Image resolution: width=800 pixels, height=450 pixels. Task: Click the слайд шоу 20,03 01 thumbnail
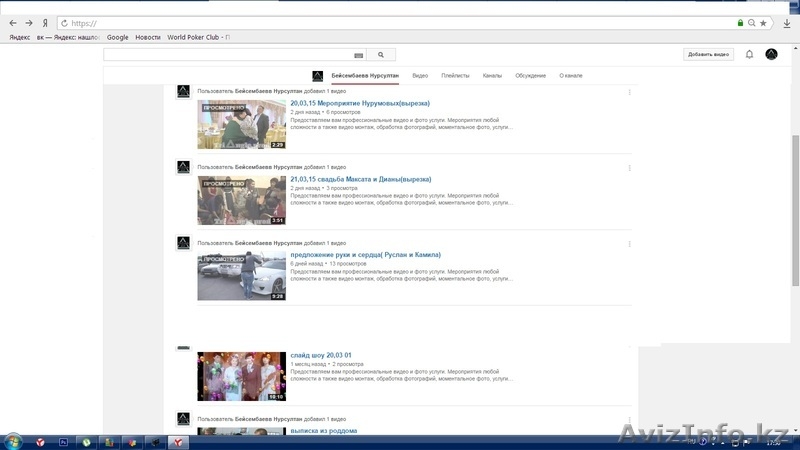(227, 376)
